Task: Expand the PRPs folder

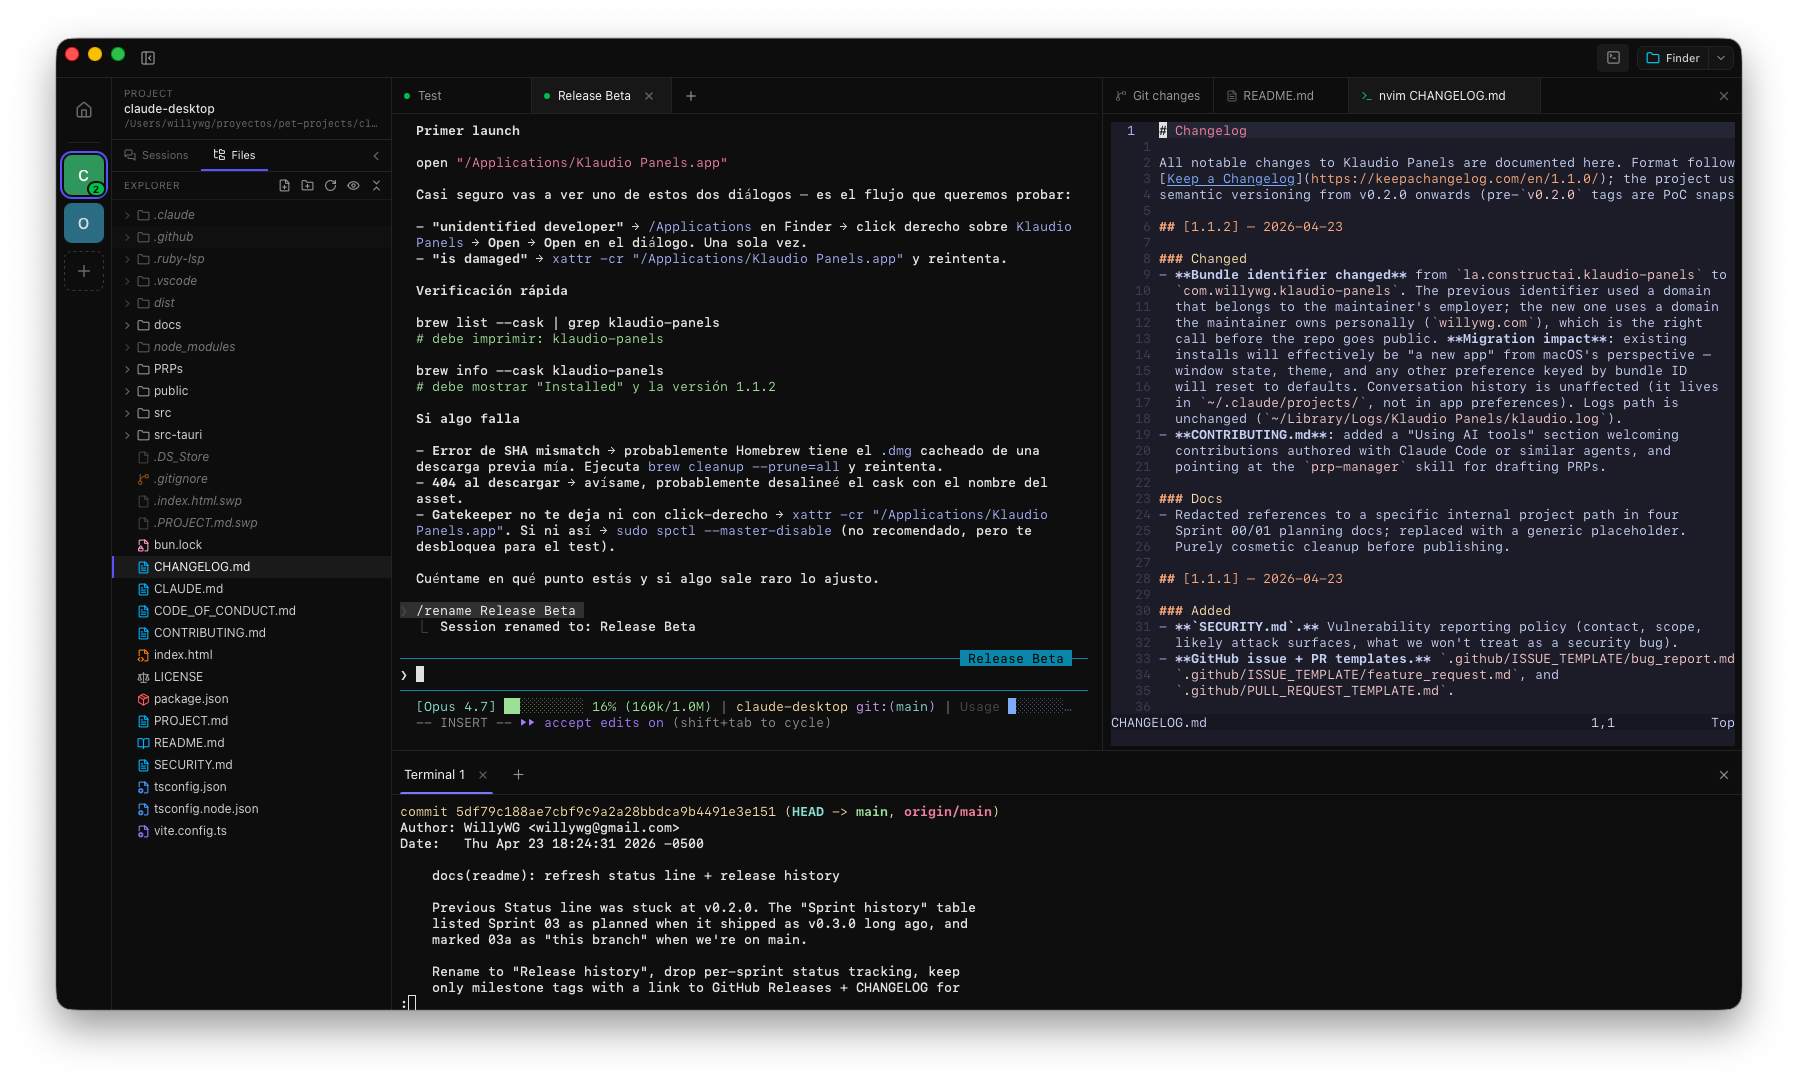Action: [x=251, y=369]
